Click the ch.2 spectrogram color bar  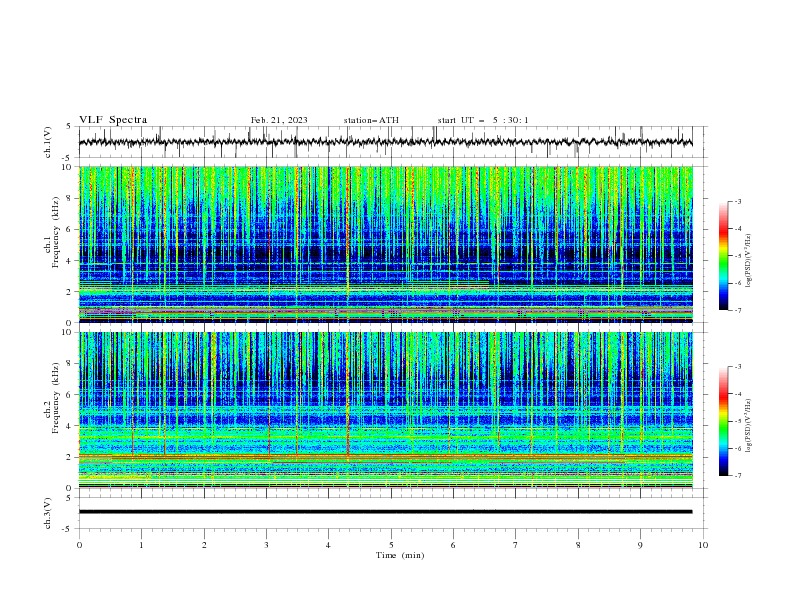(723, 421)
